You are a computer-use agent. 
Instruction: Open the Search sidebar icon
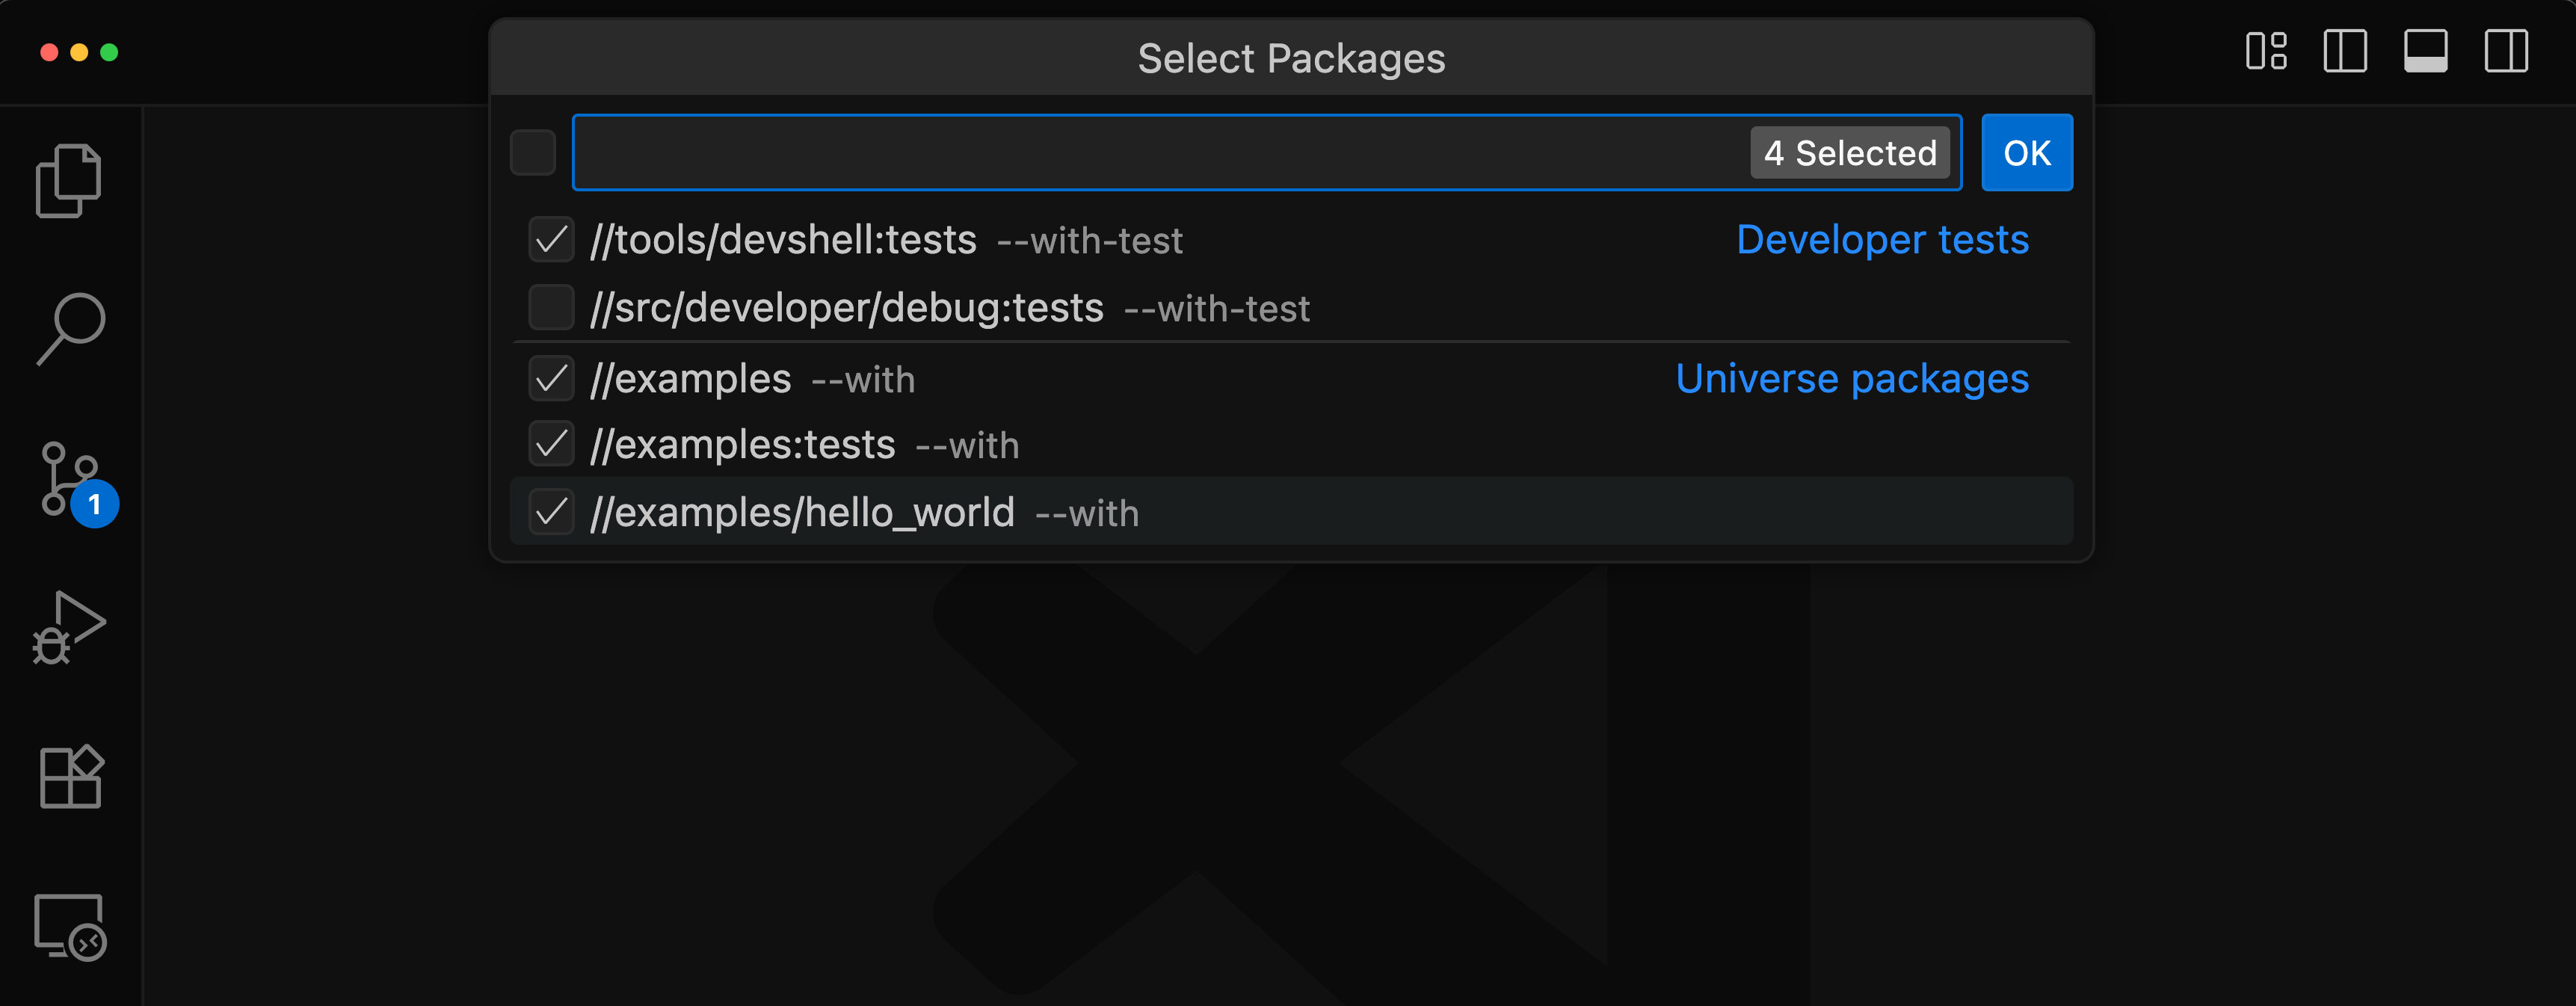point(70,329)
